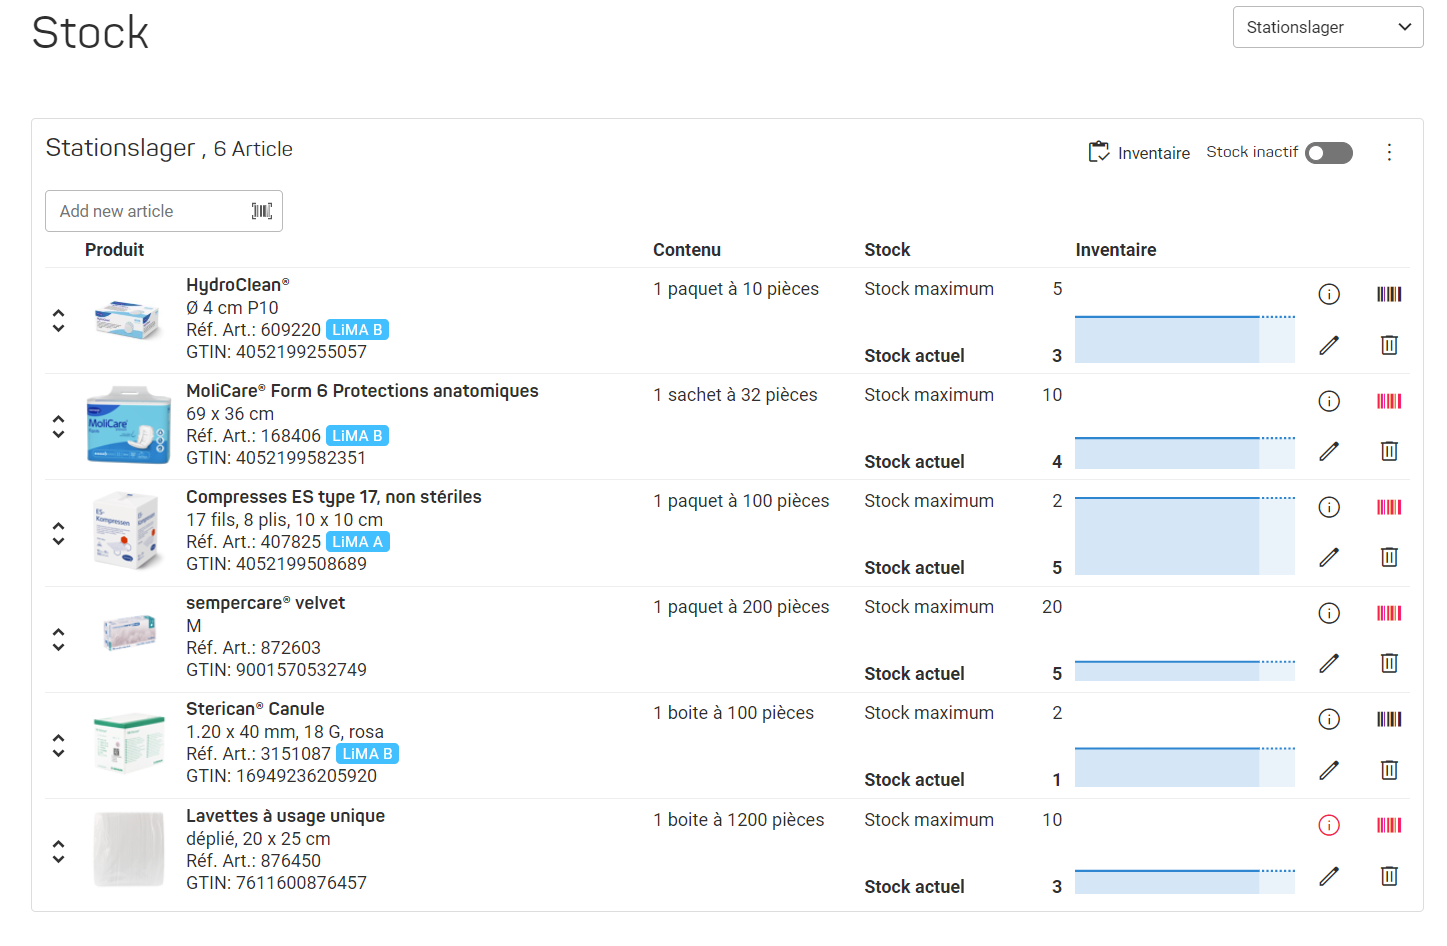The height and width of the screenshot is (946, 1447).
Task: Delete the HydroClean article
Action: [x=1389, y=345]
